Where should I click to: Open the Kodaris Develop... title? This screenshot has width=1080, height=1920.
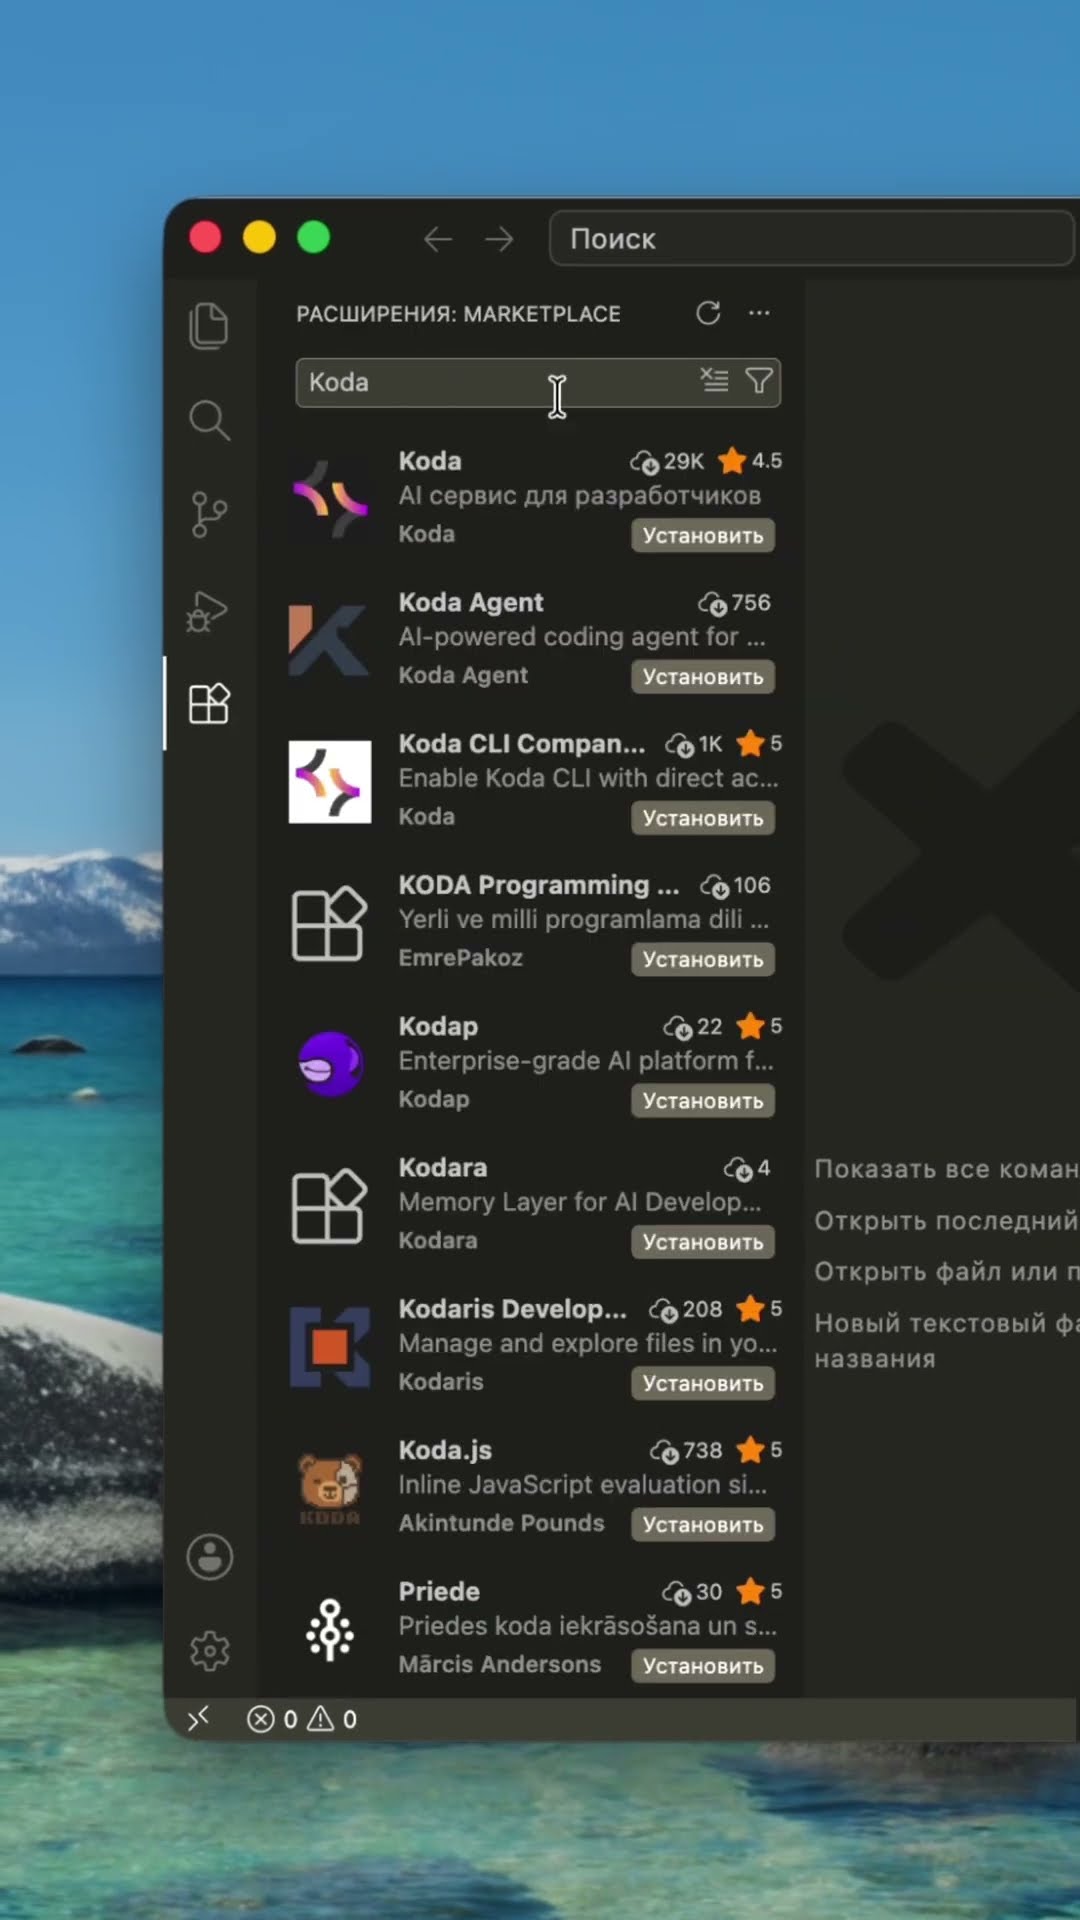(513, 1309)
